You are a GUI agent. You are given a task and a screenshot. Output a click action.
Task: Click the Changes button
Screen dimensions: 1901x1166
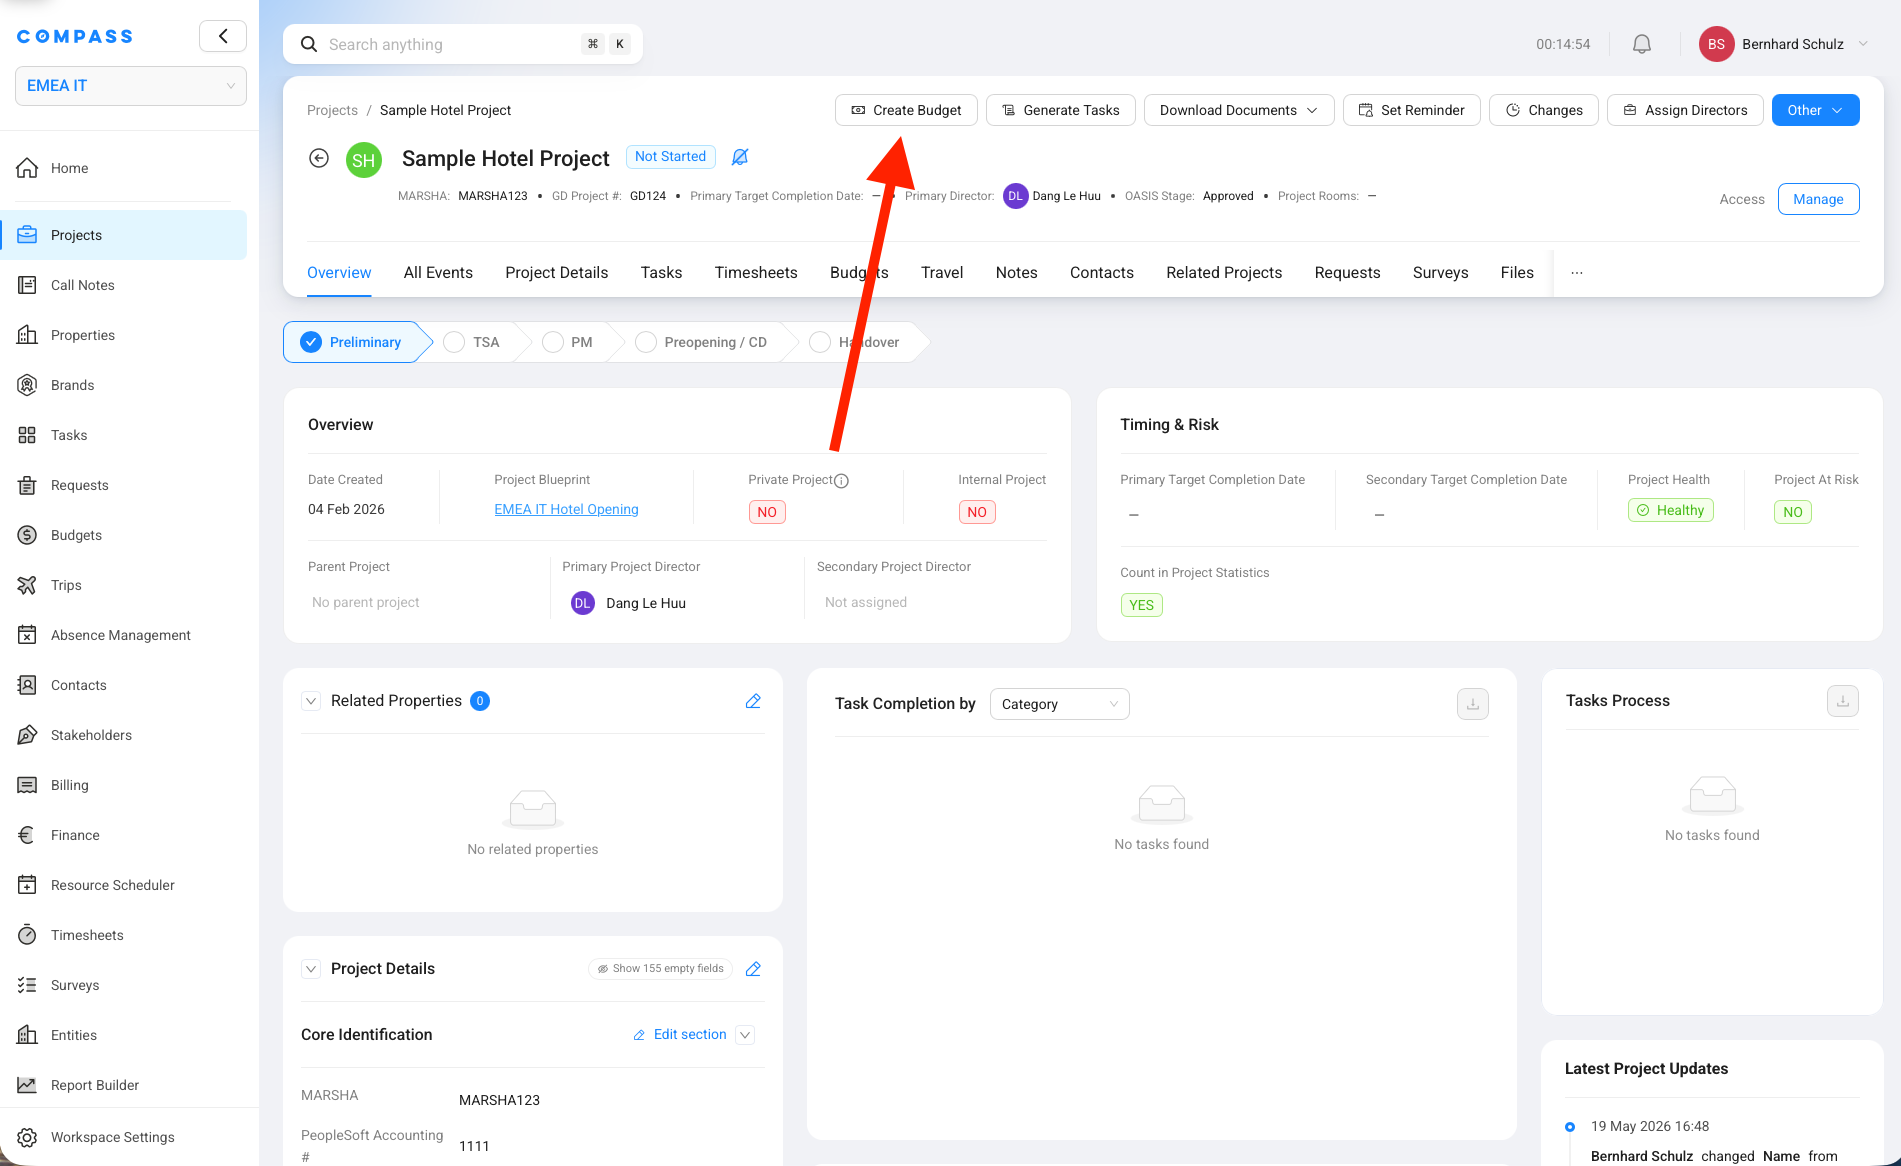click(x=1544, y=110)
